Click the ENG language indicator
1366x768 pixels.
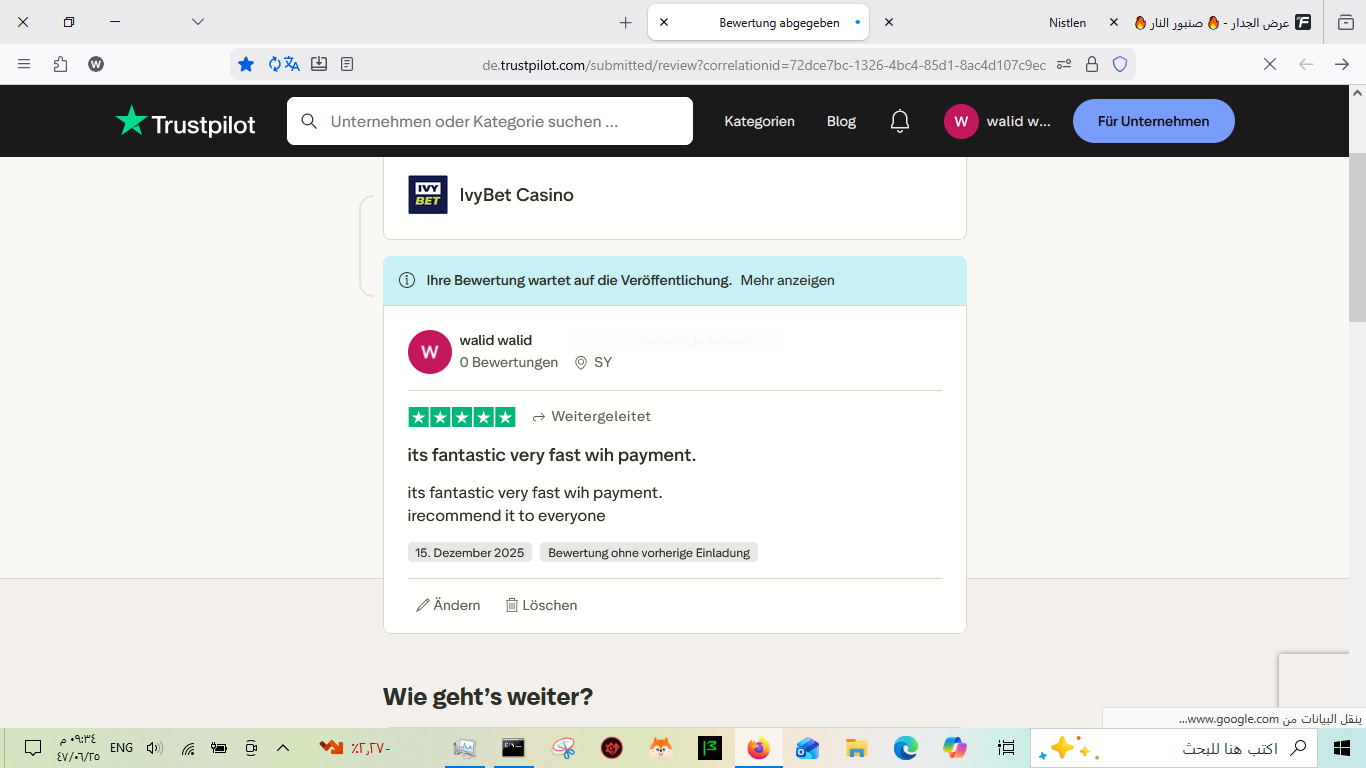coord(122,748)
